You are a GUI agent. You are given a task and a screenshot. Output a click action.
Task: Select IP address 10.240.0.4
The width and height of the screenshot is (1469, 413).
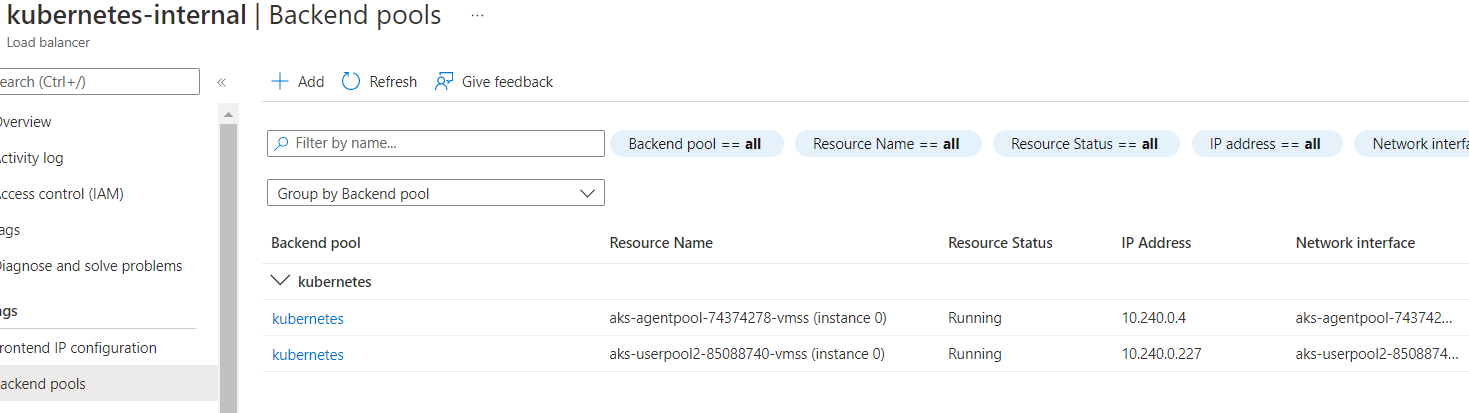click(x=1154, y=319)
